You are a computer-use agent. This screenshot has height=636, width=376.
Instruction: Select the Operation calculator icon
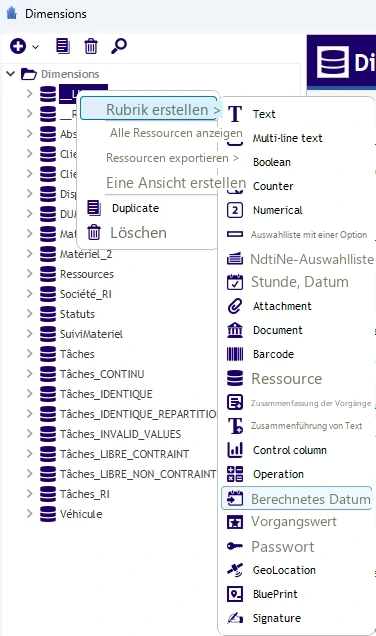click(235, 474)
